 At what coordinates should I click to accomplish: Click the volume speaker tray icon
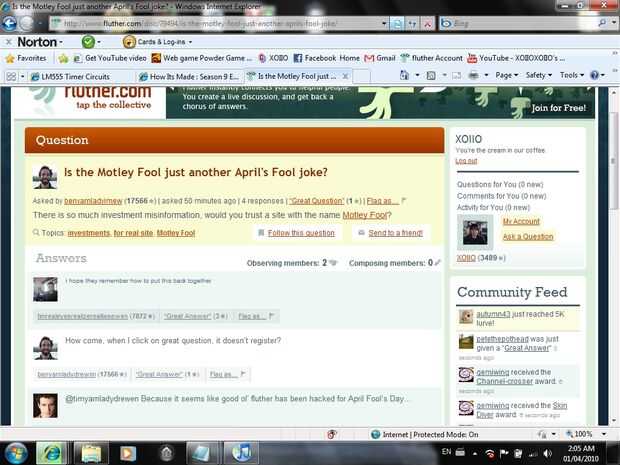548,453
